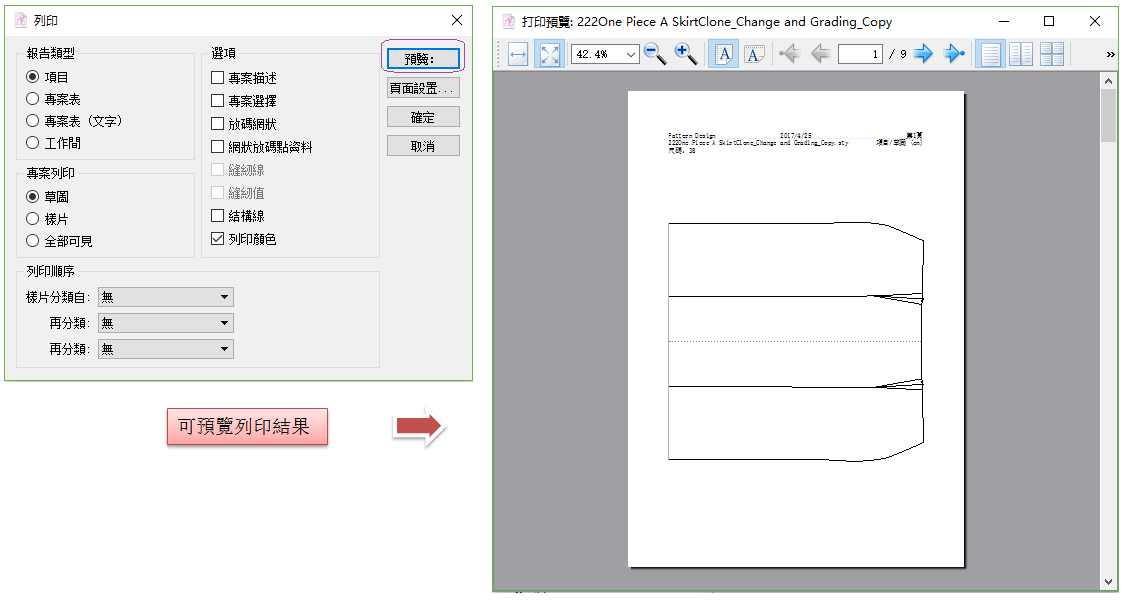This screenshot has height=601, width=1124.
Task: Zoom in with the plus magnifier
Action: tap(685, 54)
